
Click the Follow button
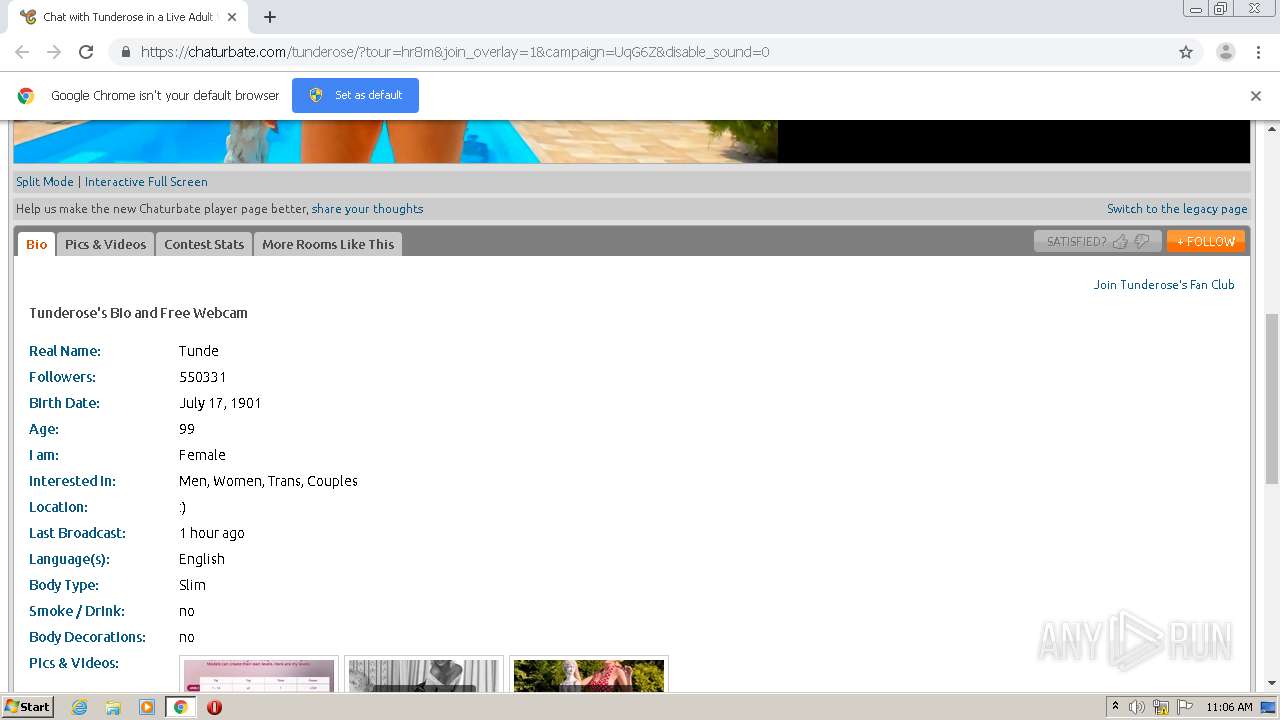(1205, 241)
